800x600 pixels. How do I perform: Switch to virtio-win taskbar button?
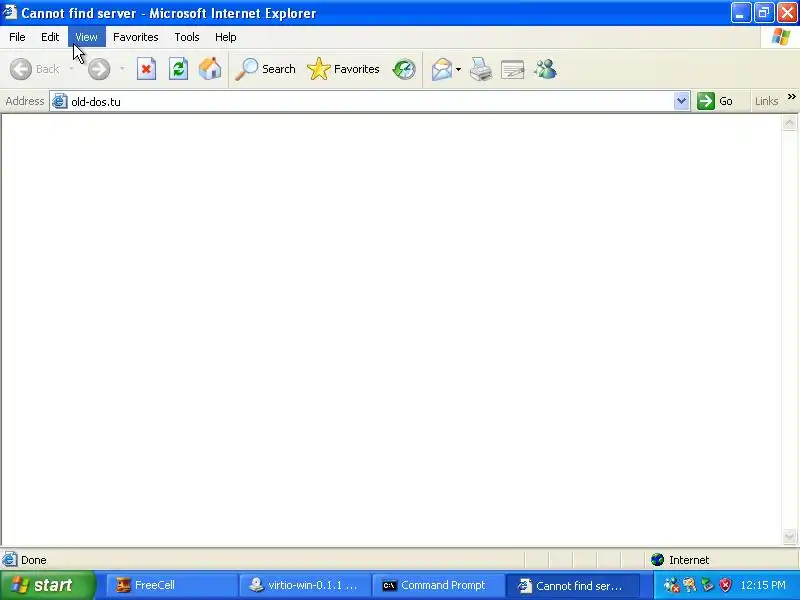click(x=305, y=585)
